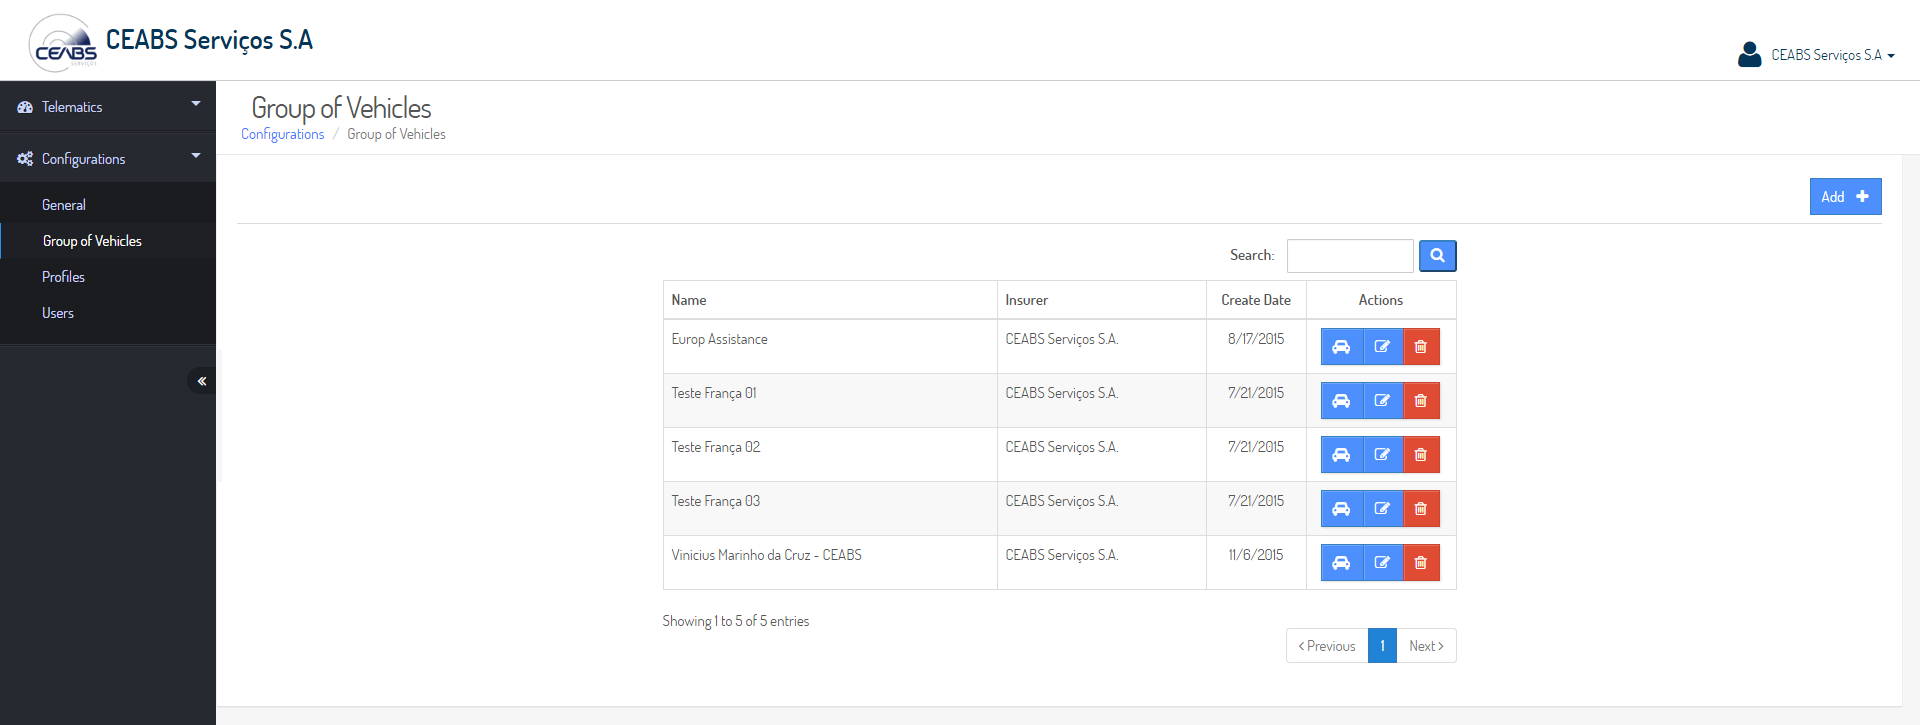The height and width of the screenshot is (725, 1920).
Task: Open vehicles for Teste França 02
Action: tap(1341, 455)
